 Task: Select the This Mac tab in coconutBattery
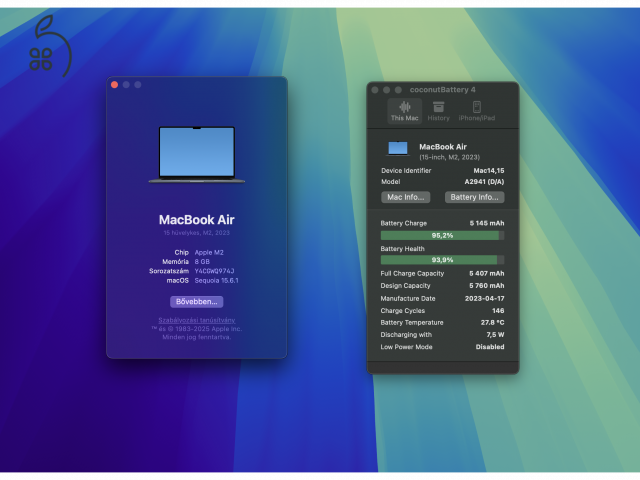tap(404, 111)
